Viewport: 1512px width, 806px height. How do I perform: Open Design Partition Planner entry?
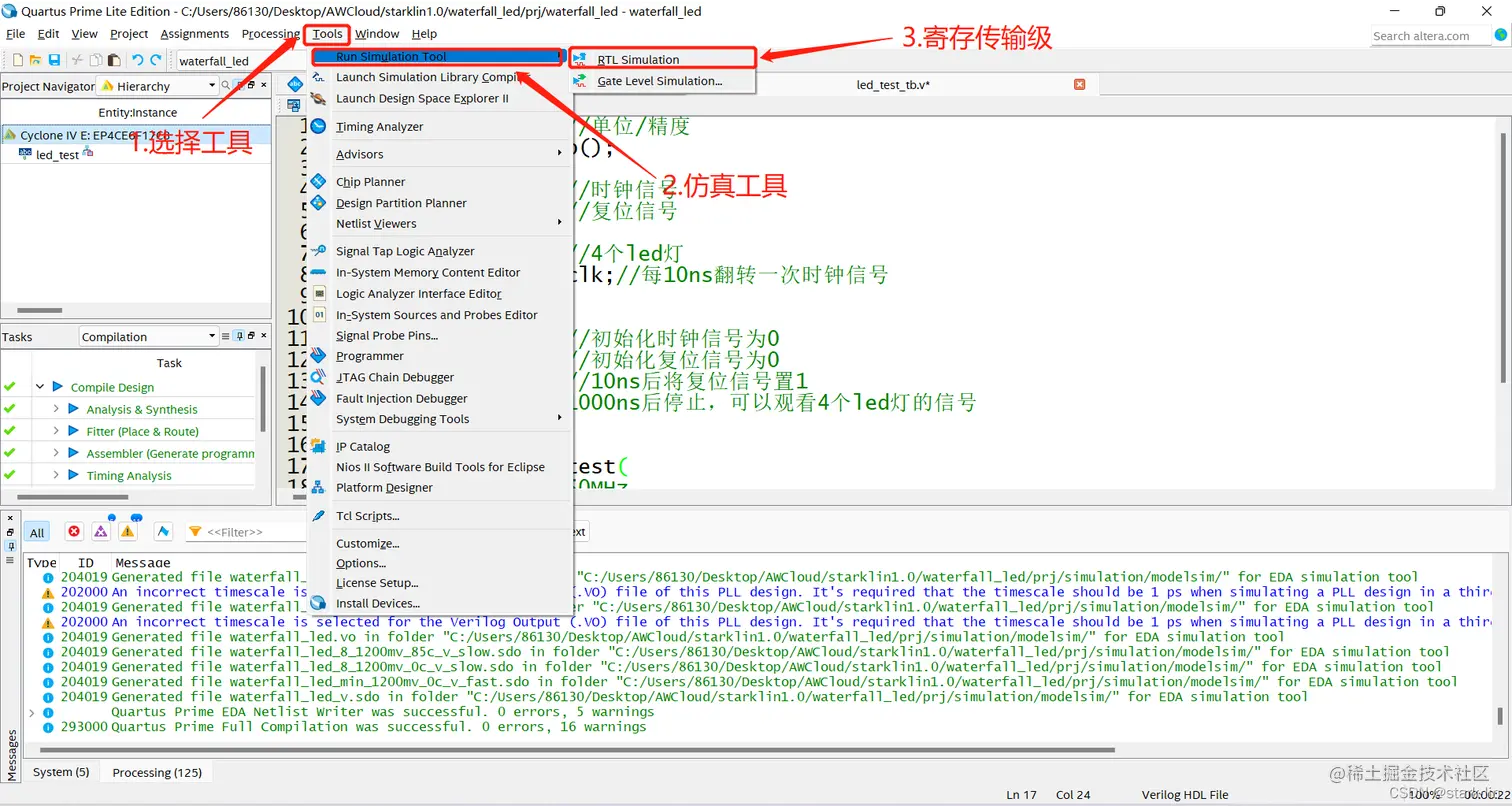click(401, 203)
